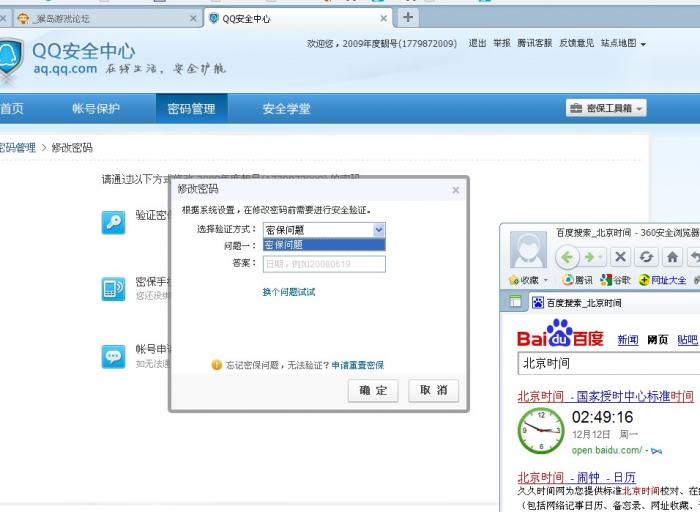This screenshot has width=700, height=512.
Task: Click the orange warning icon in dialog
Action: 217,365
